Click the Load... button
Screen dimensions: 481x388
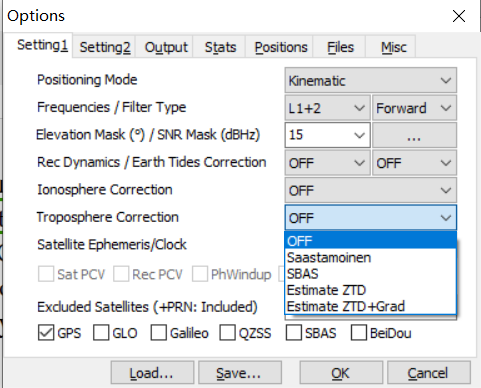pyautogui.click(x=152, y=373)
